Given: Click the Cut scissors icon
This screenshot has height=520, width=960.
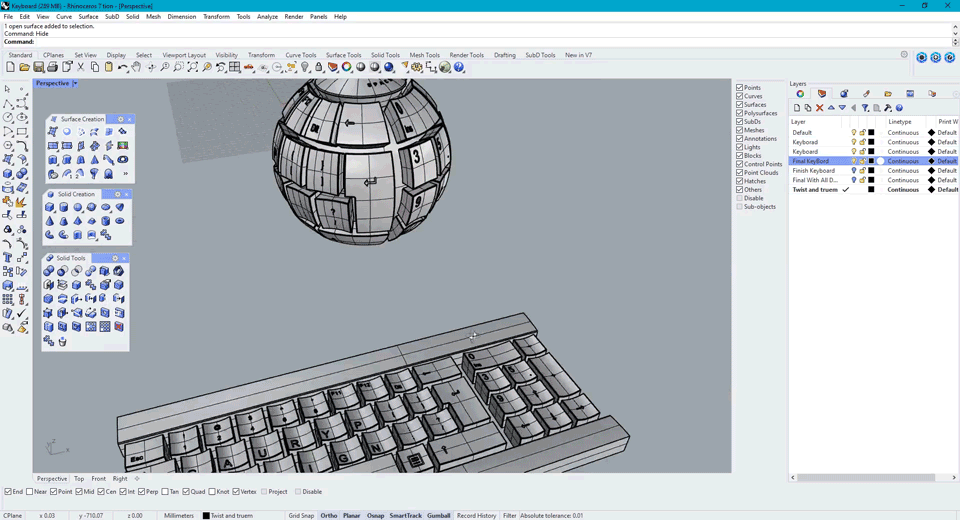Looking at the screenshot, I should pyautogui.click(x=81, y=67).
